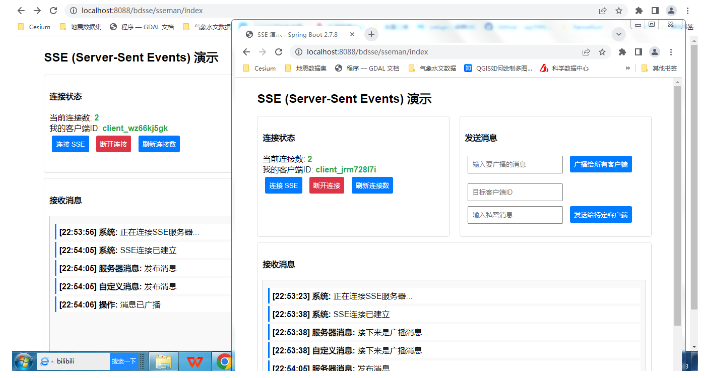Open 气象水文数据 bookmark folder in front window
The height and width of the screenshot is (378, 705).
[432, 68]
